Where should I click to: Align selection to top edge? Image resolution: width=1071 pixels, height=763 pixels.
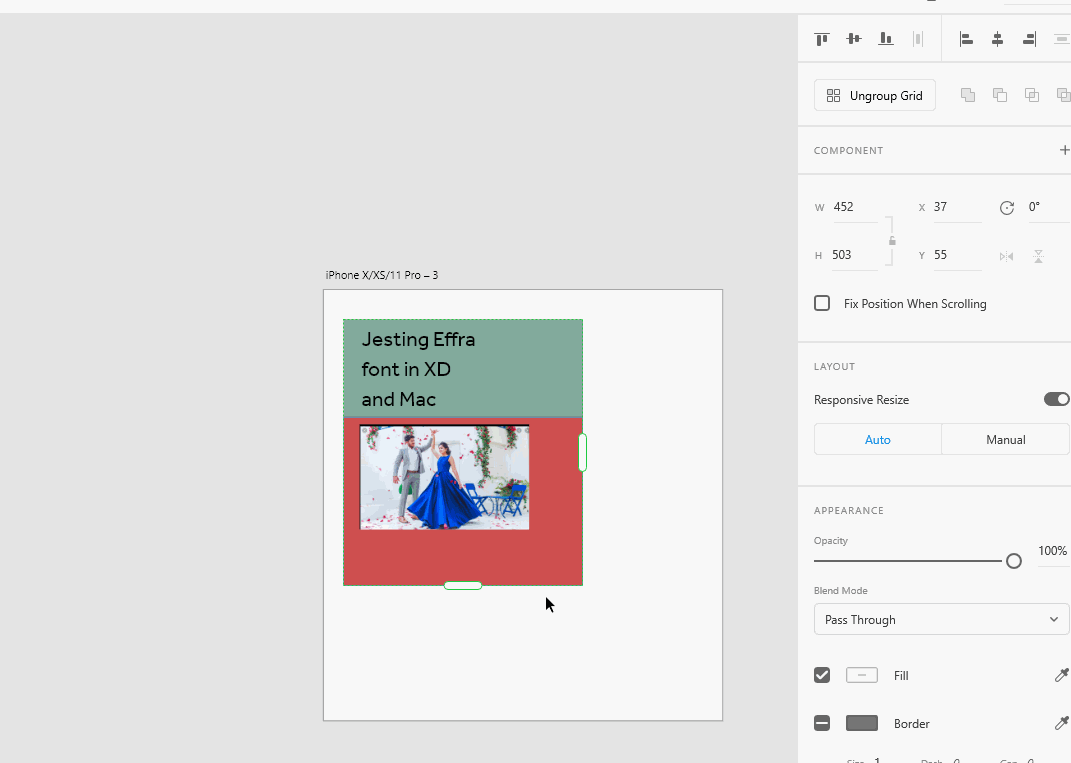coord(822,39)
